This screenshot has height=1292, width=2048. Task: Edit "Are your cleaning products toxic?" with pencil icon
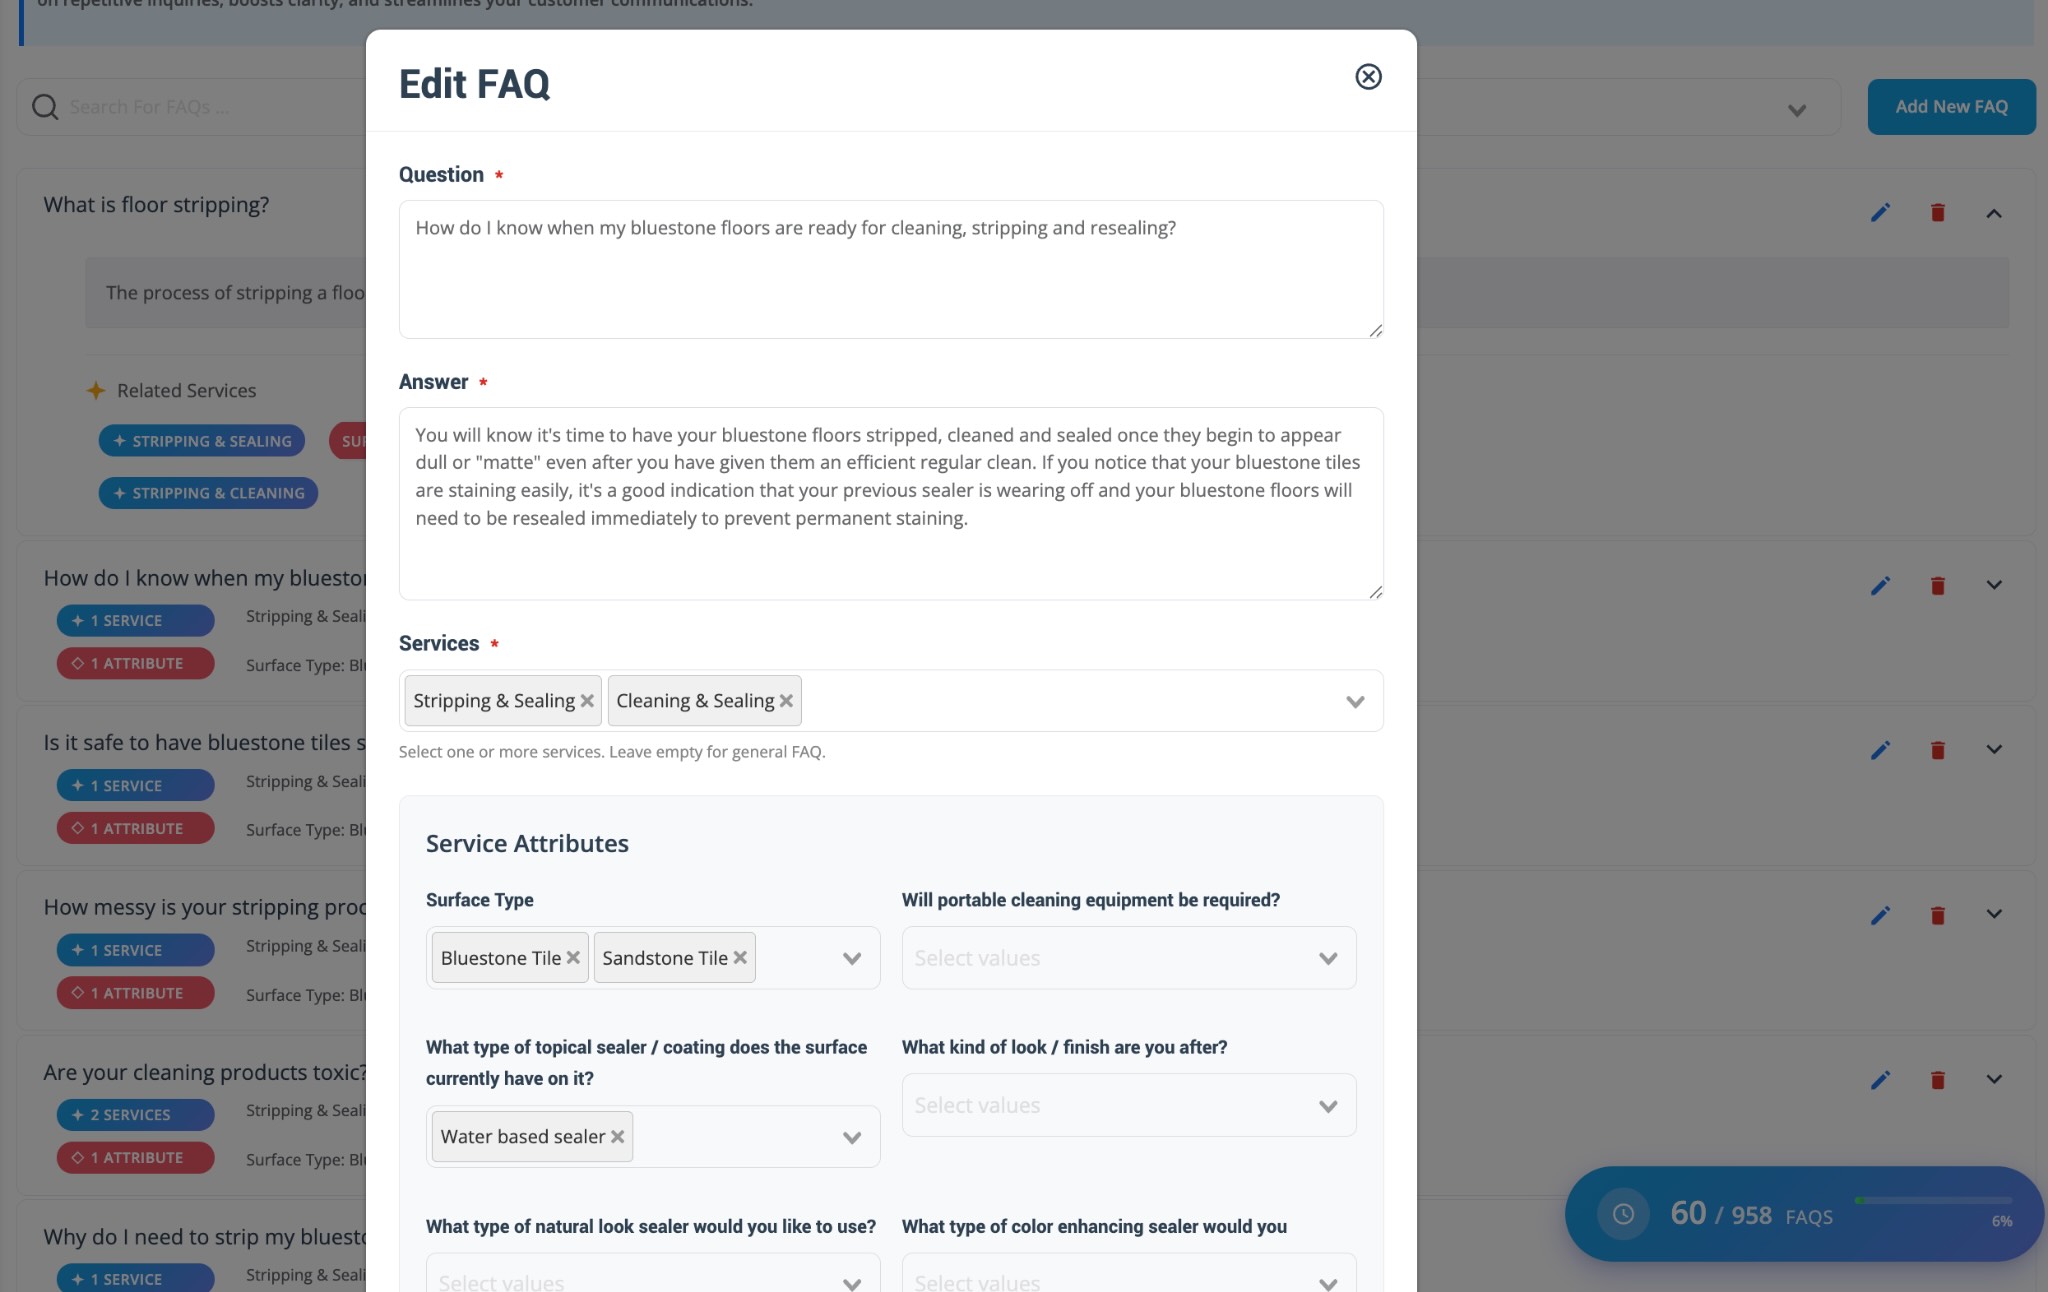pos(1880,1080)
